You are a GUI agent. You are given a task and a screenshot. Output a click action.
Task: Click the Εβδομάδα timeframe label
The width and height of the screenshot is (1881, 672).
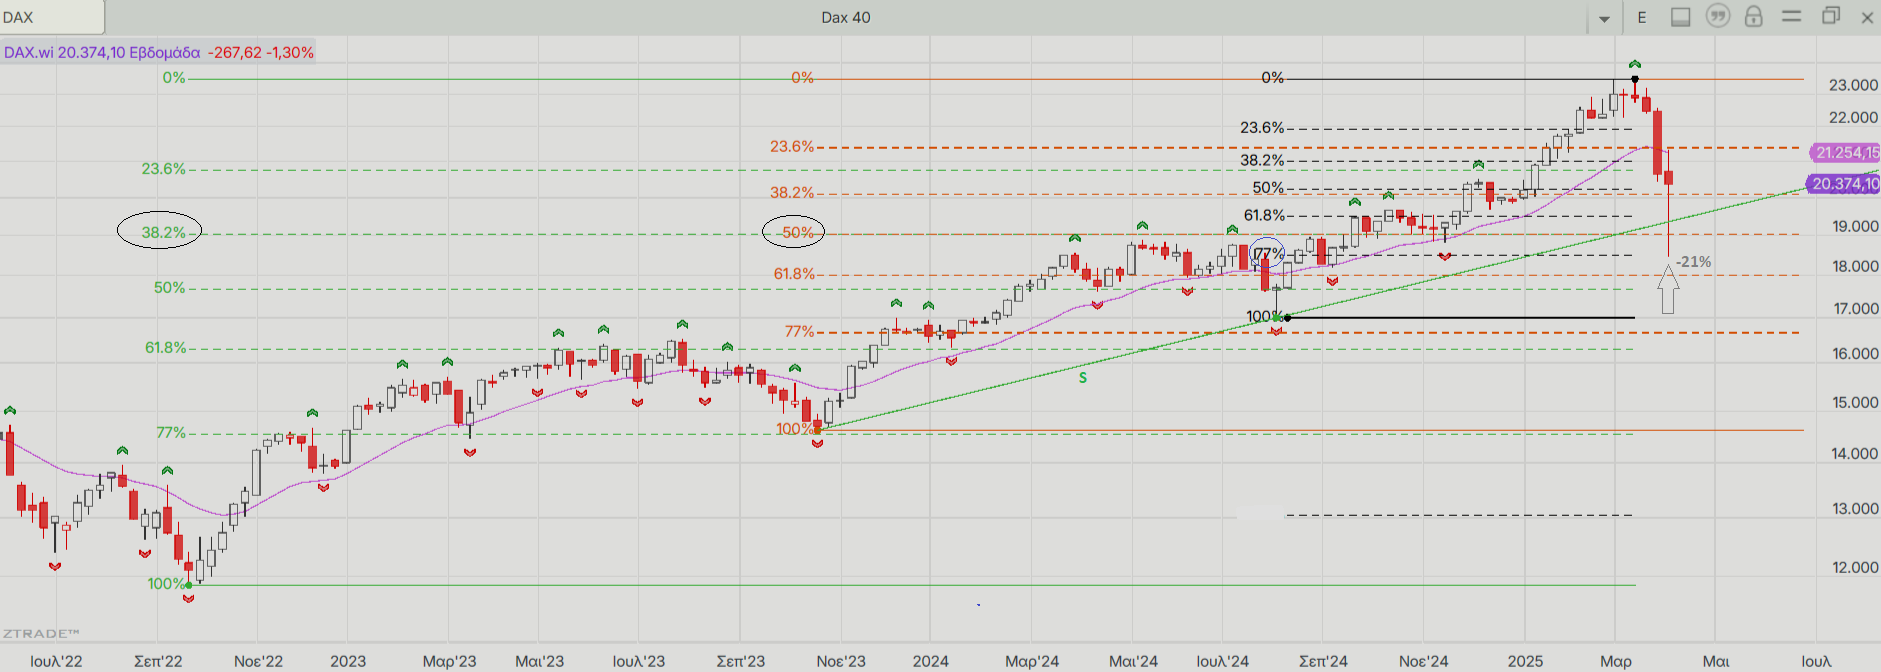point(164,52)
